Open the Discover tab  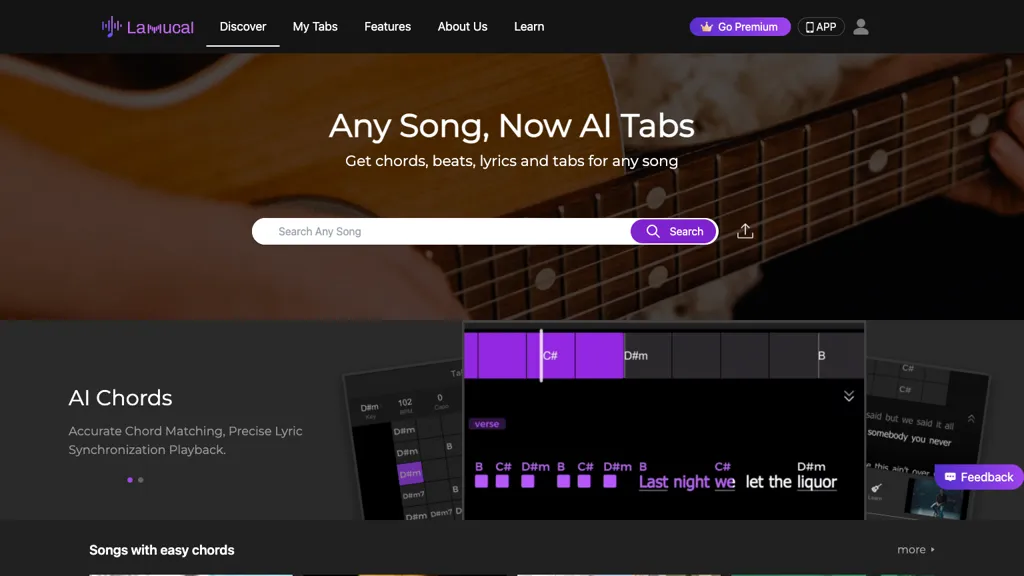243,27
